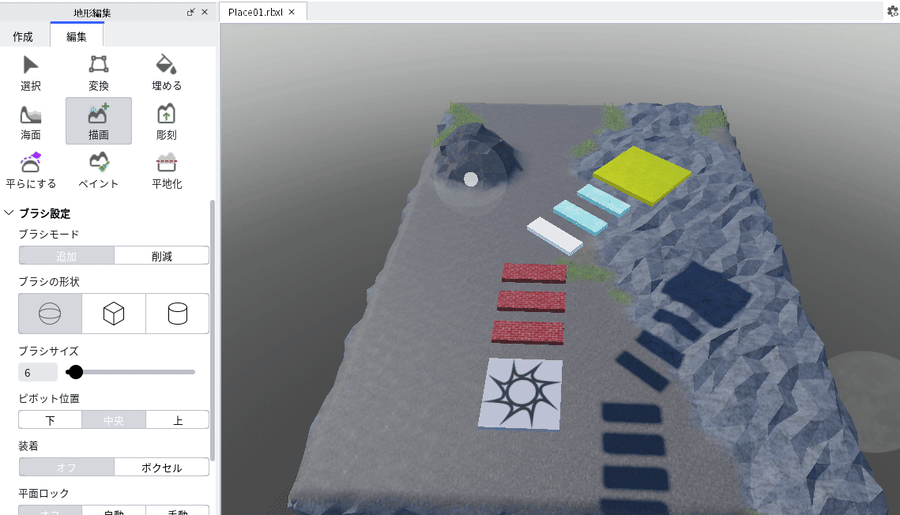Collapse the ブラシ設定 section
The width and height of the screenshot is (900, 515).
[9, 213]
